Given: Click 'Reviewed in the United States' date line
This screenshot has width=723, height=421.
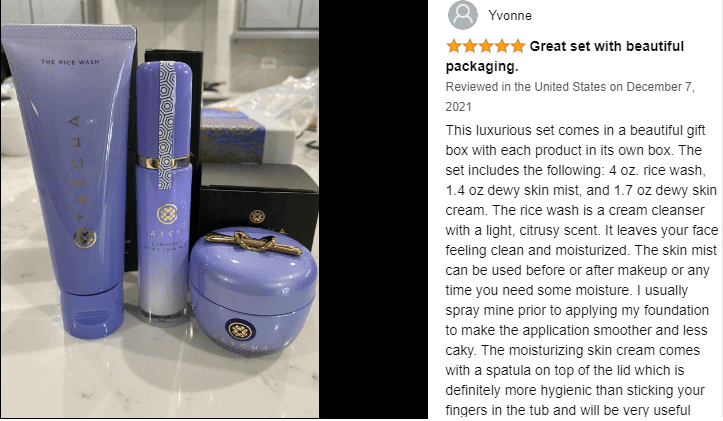Looking at the screenshot, I should (570, 97).
